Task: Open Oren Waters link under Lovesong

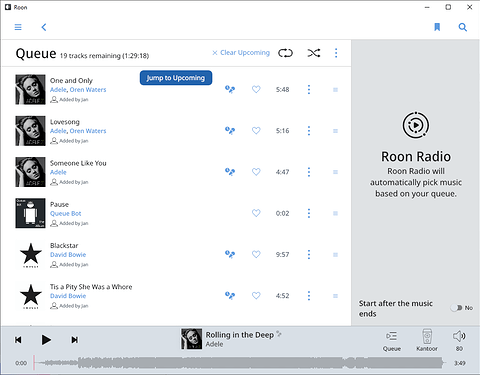Action: [88, 131]
